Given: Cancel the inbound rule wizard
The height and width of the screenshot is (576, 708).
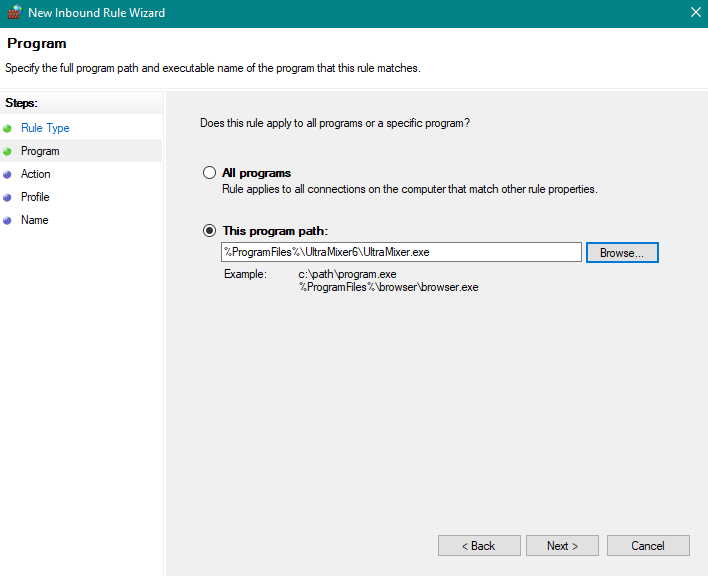Looking at the screenshot, I should point(648,545).
